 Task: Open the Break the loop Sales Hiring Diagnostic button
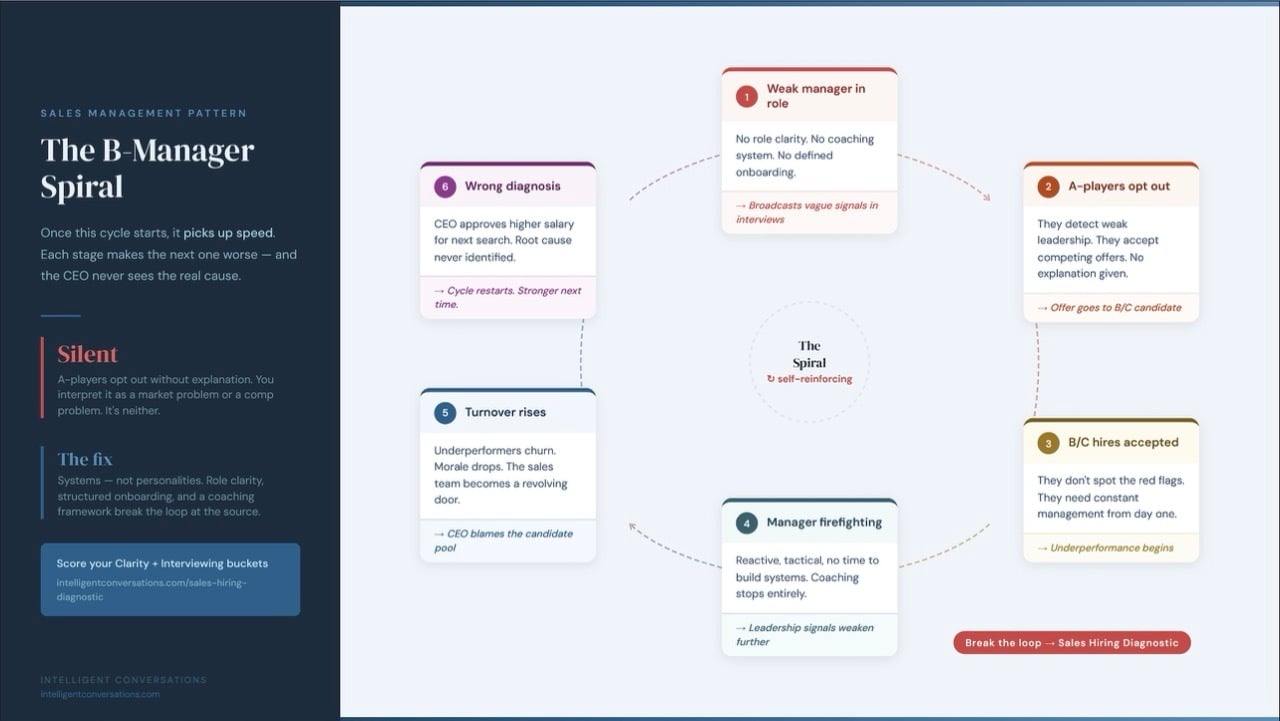[x=1071, y=642]
